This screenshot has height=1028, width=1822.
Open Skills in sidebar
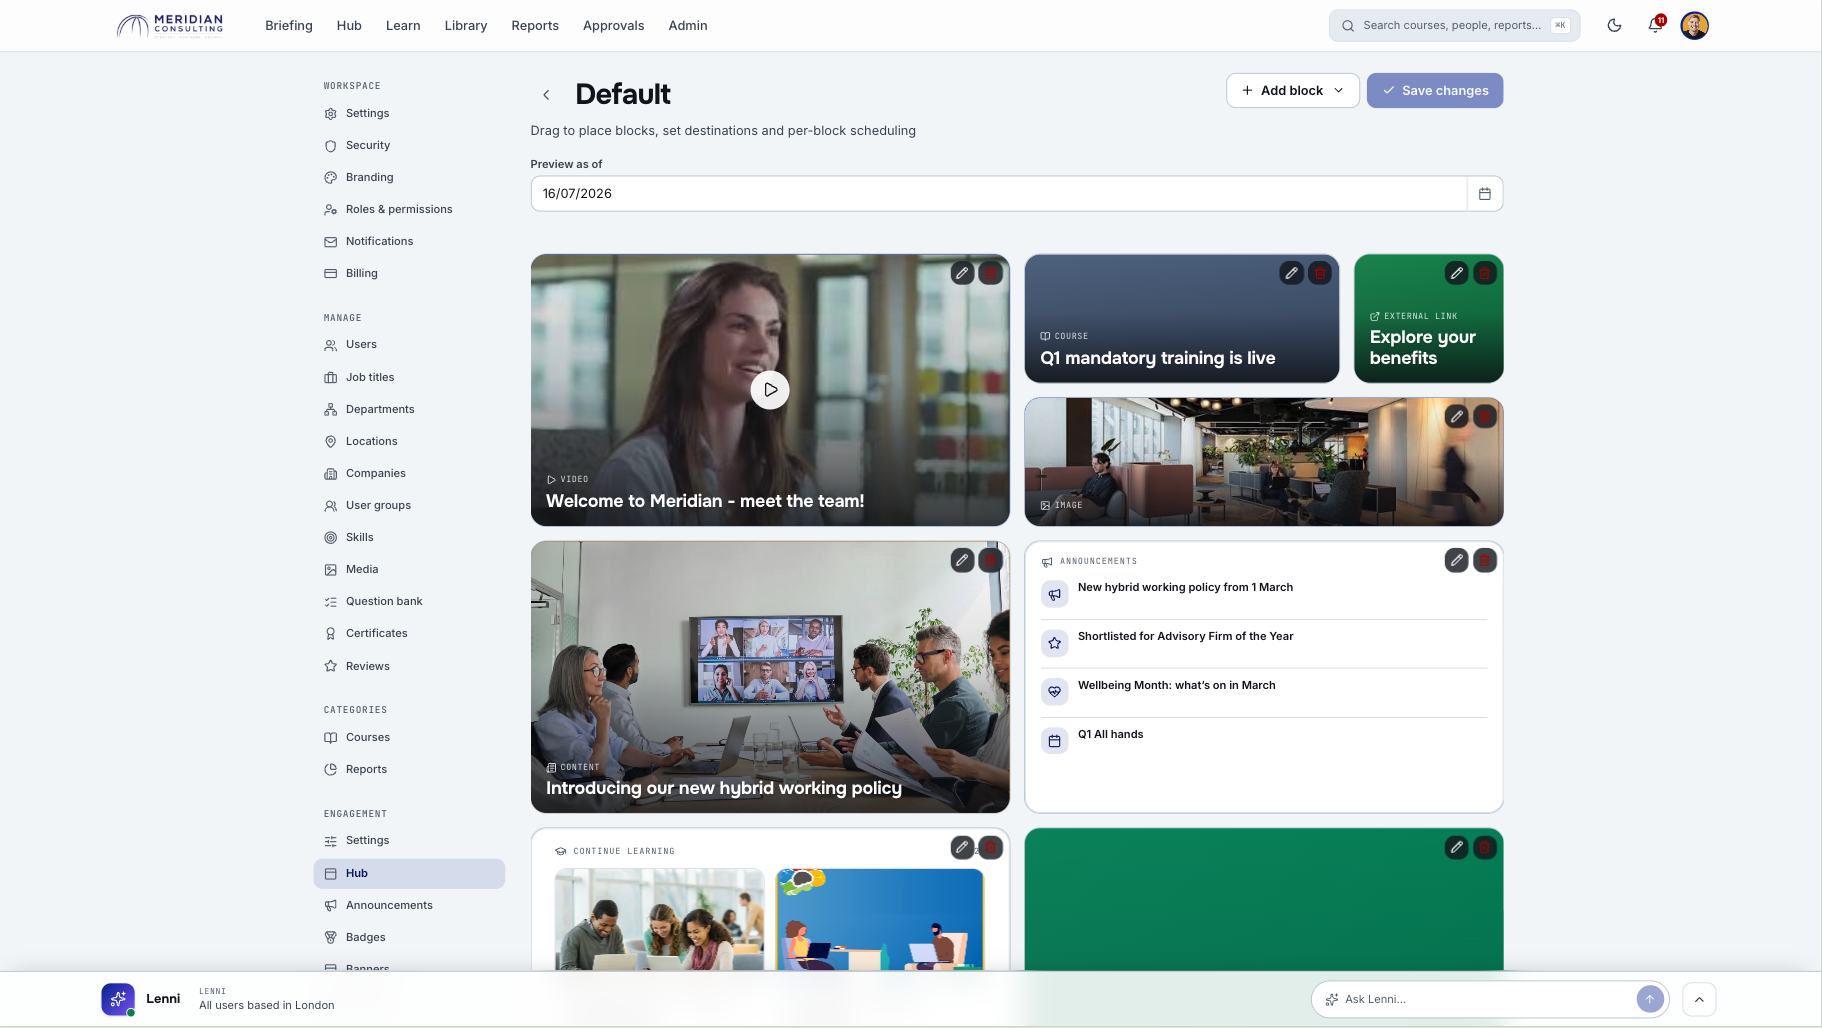tap(409, 538)
